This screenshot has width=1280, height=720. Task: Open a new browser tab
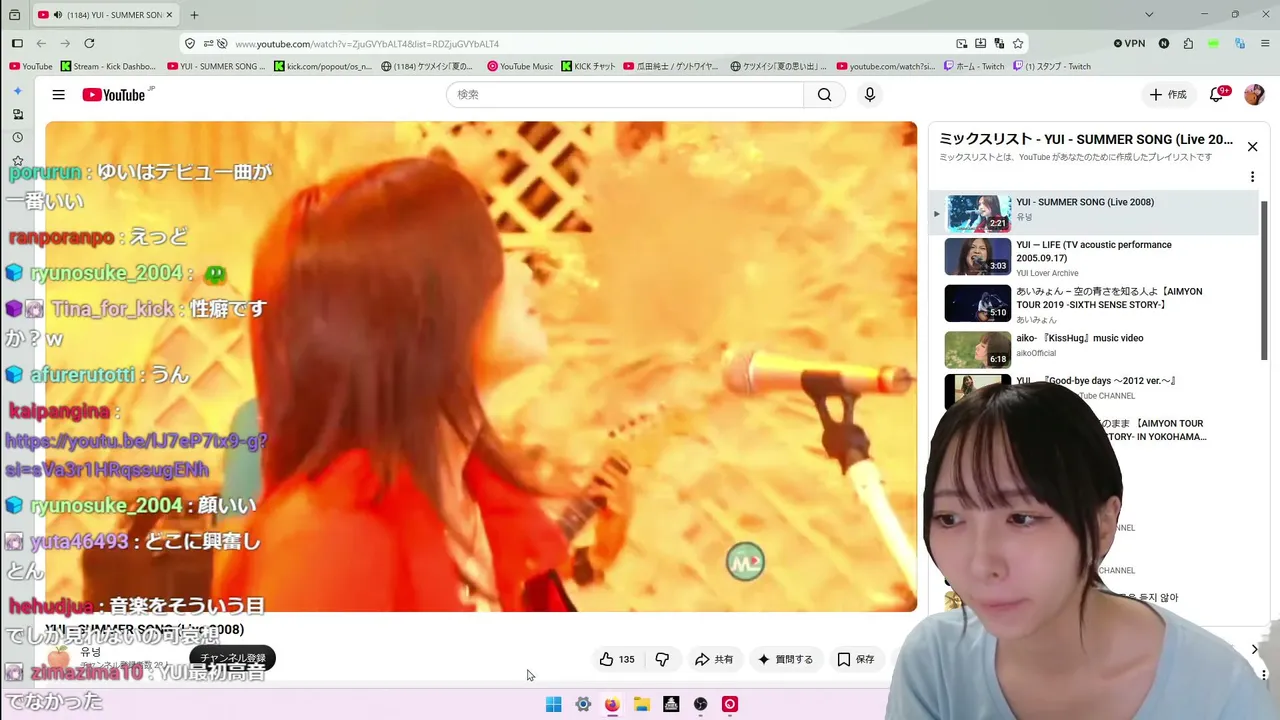coord(194,15)
